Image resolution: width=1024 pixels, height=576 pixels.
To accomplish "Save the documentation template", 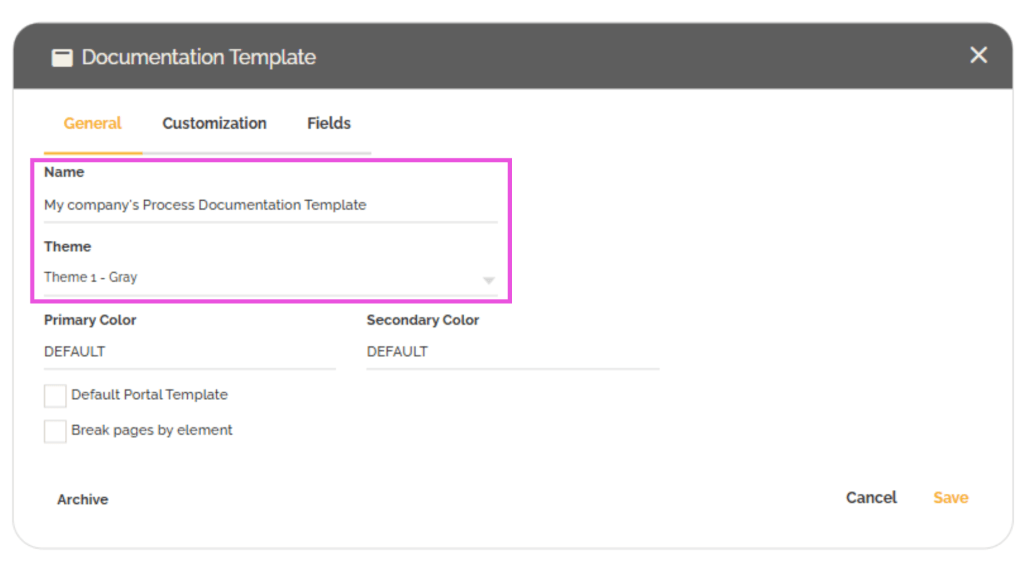I will tap(949, 497).
